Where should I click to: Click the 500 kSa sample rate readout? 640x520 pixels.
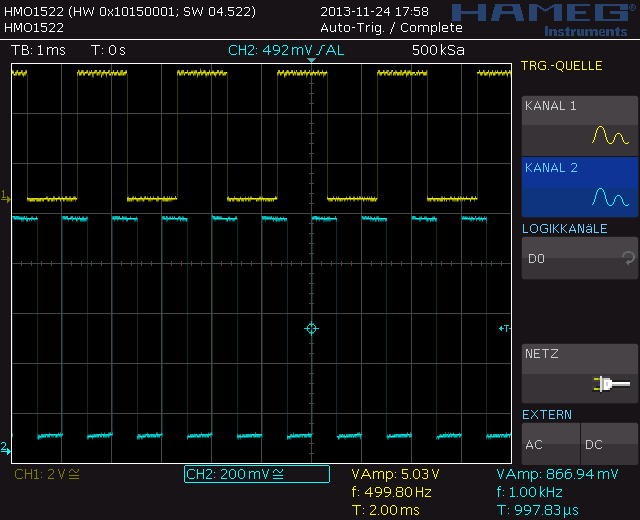point(438,50)
